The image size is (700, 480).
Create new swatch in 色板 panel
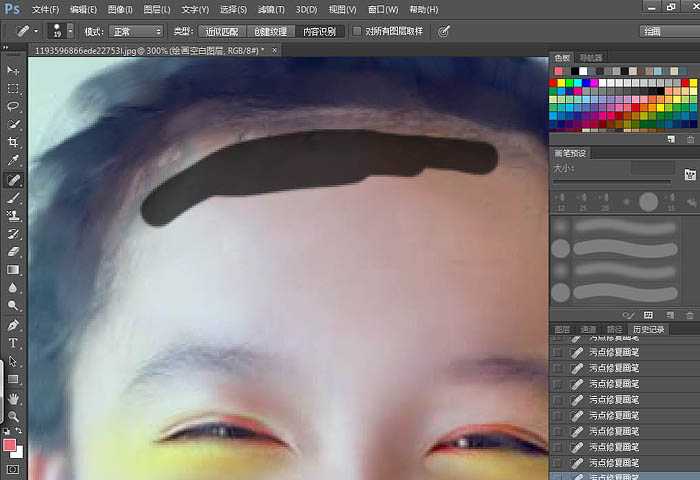(671, 139)
